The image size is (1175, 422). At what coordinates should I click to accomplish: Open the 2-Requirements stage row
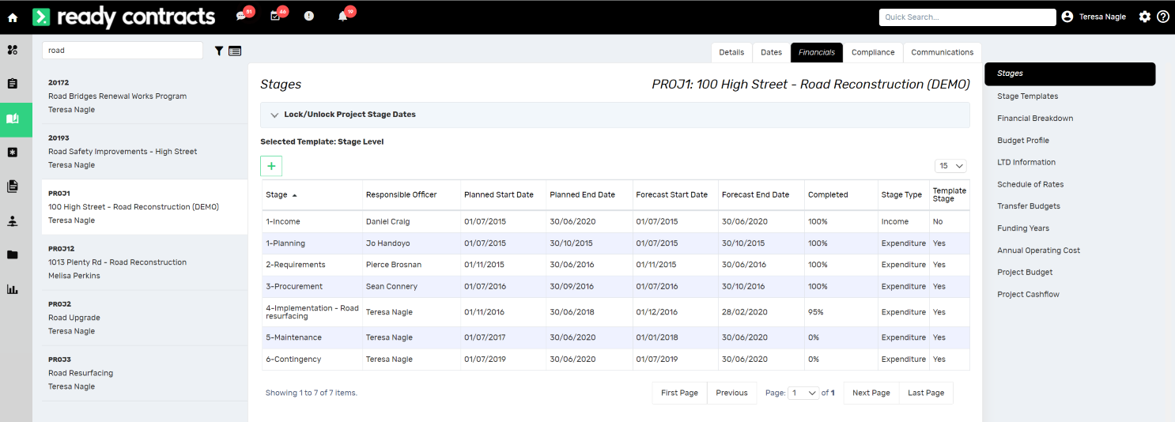[x=615, y=265]
